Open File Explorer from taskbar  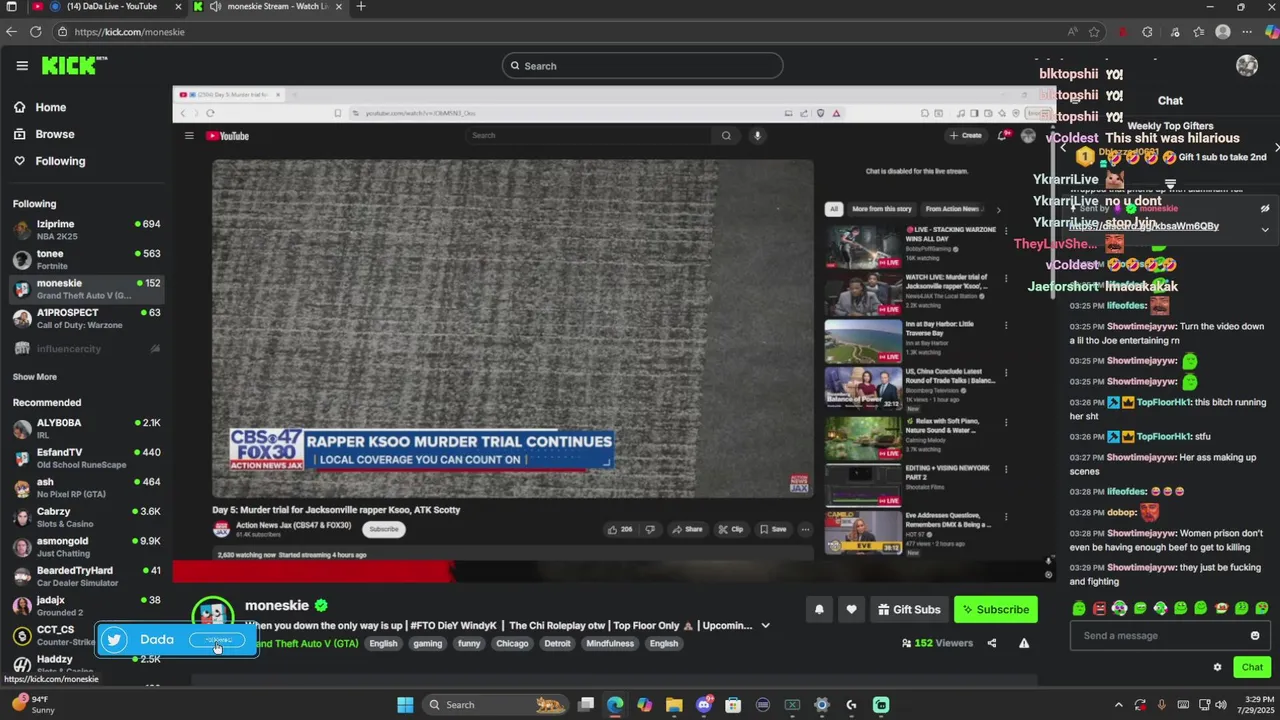click(x=674, y=705)
